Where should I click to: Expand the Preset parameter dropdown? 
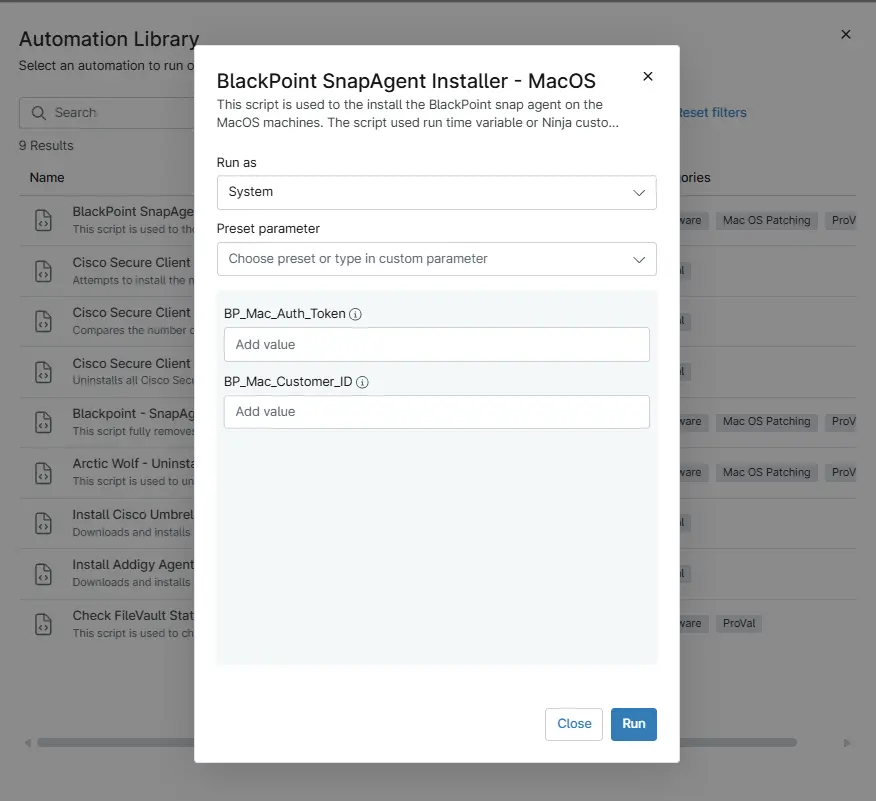pyautogui.click(x=436, y=259)
